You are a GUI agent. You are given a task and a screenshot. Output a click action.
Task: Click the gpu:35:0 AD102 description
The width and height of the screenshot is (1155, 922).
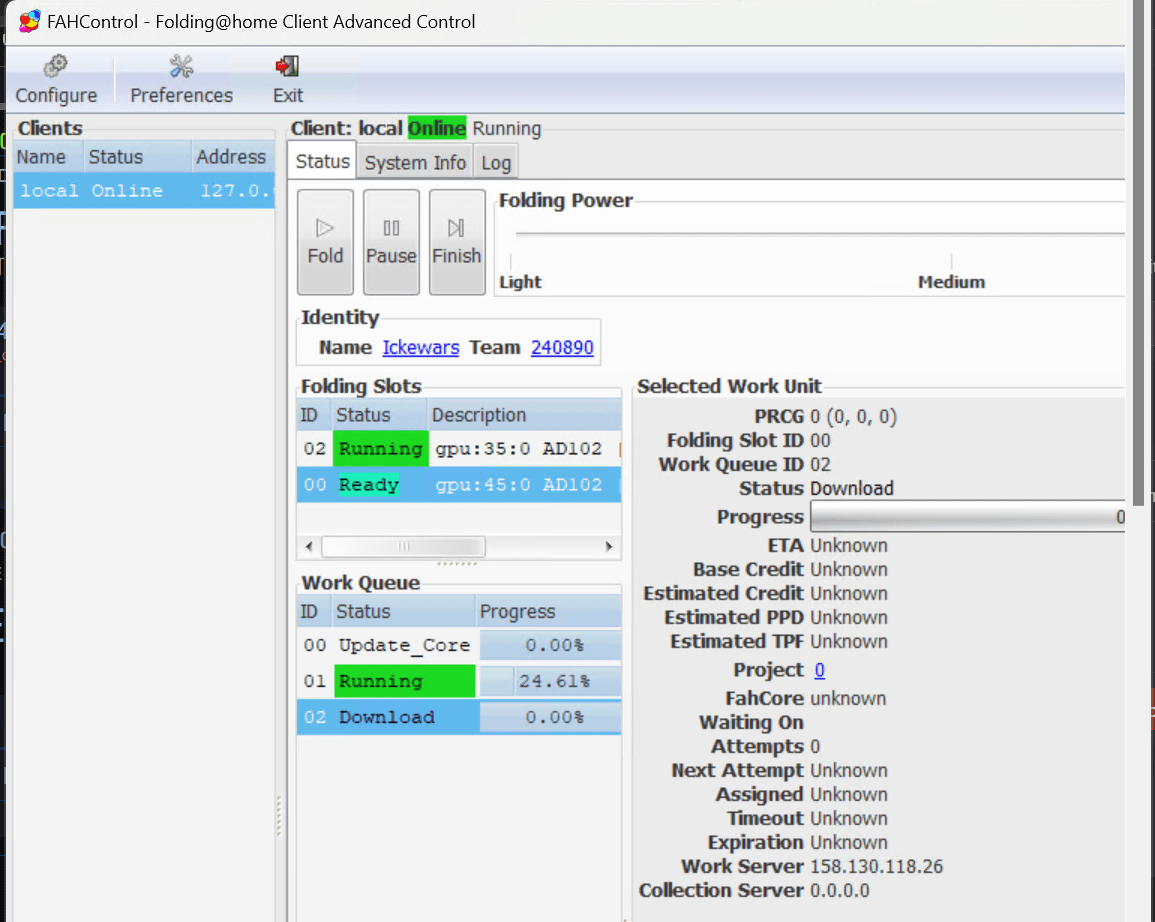coord(519,448)
